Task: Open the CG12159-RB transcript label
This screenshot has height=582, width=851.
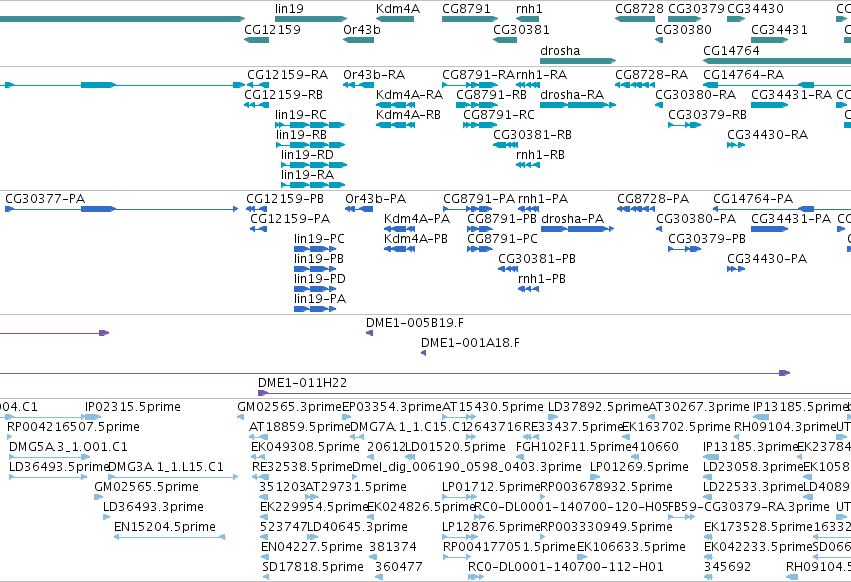Action: coord(283,94)
